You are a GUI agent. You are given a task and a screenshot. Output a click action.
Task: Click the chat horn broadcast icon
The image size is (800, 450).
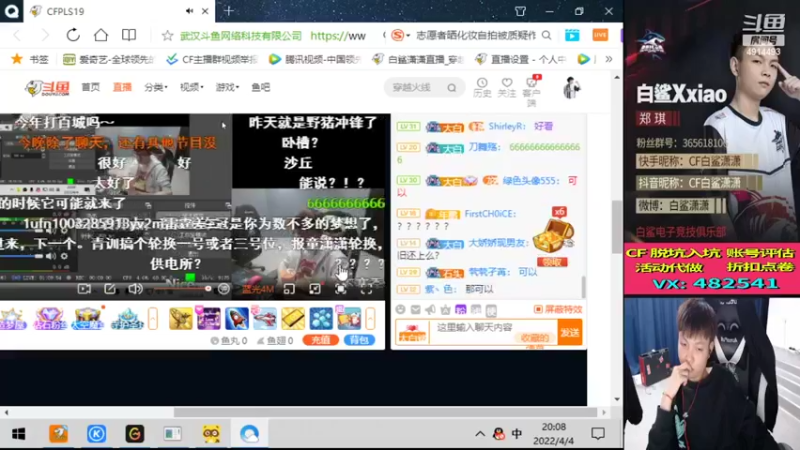(430, 309)
